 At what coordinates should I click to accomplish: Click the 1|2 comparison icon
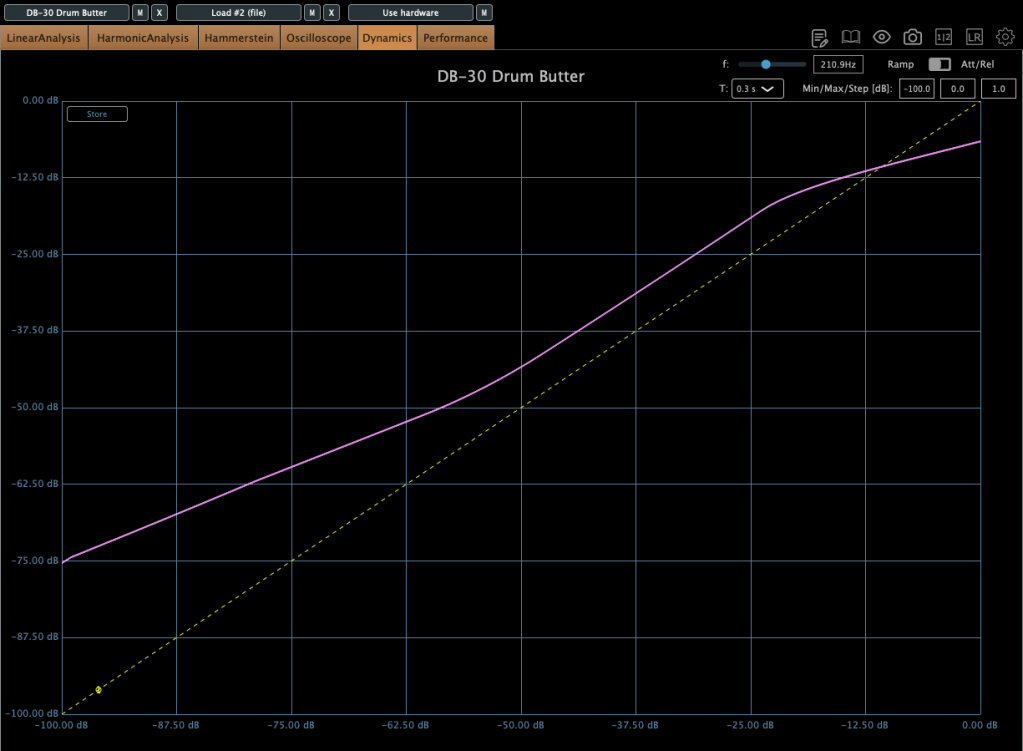[943, 37]
